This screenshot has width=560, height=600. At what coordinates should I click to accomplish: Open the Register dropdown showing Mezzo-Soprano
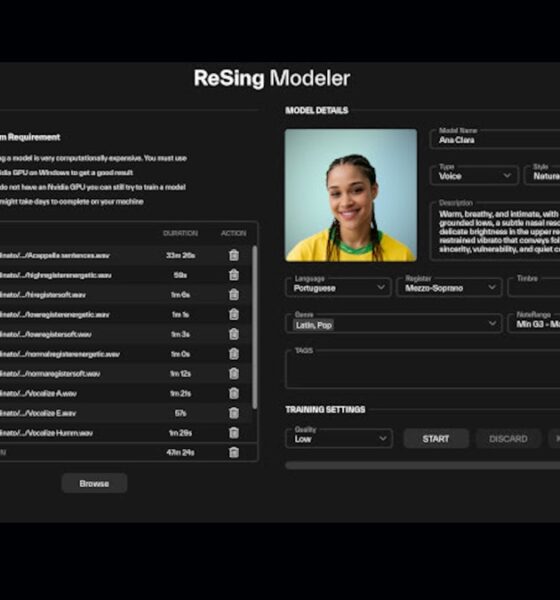pyautogui.click(x=449, y=287)
